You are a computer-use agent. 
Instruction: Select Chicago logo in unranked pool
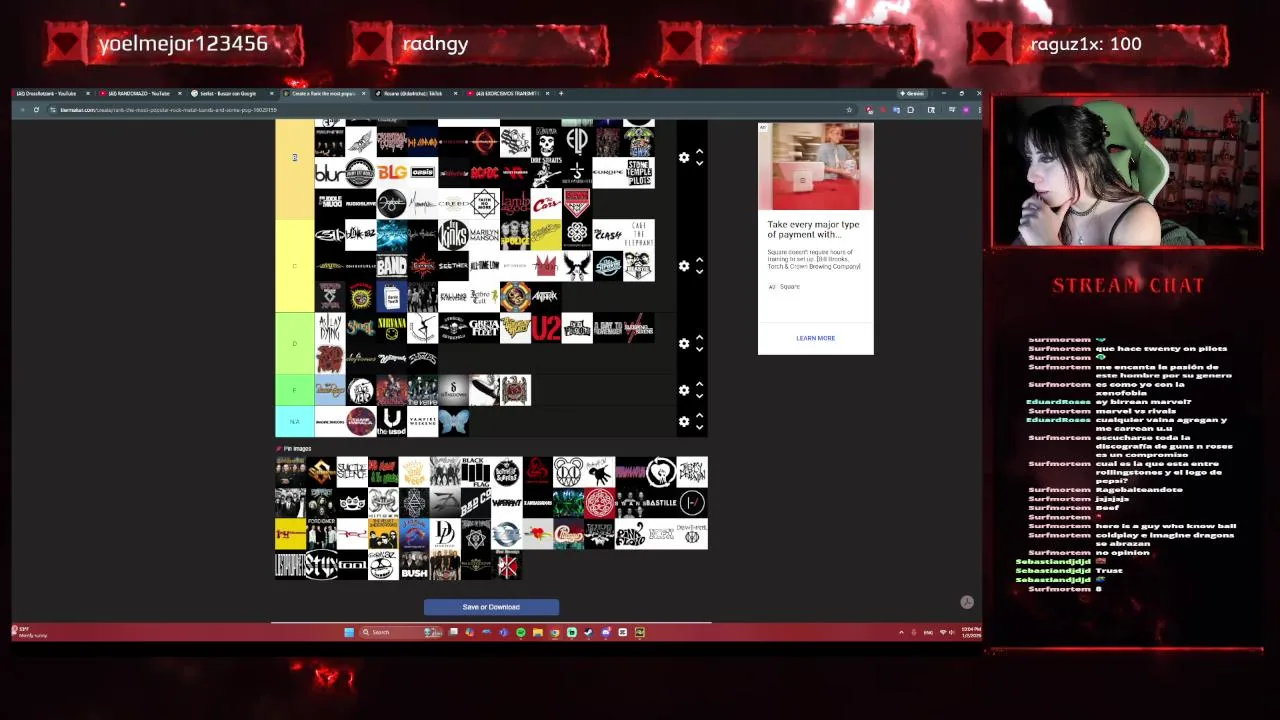click(x=569, y=534)
